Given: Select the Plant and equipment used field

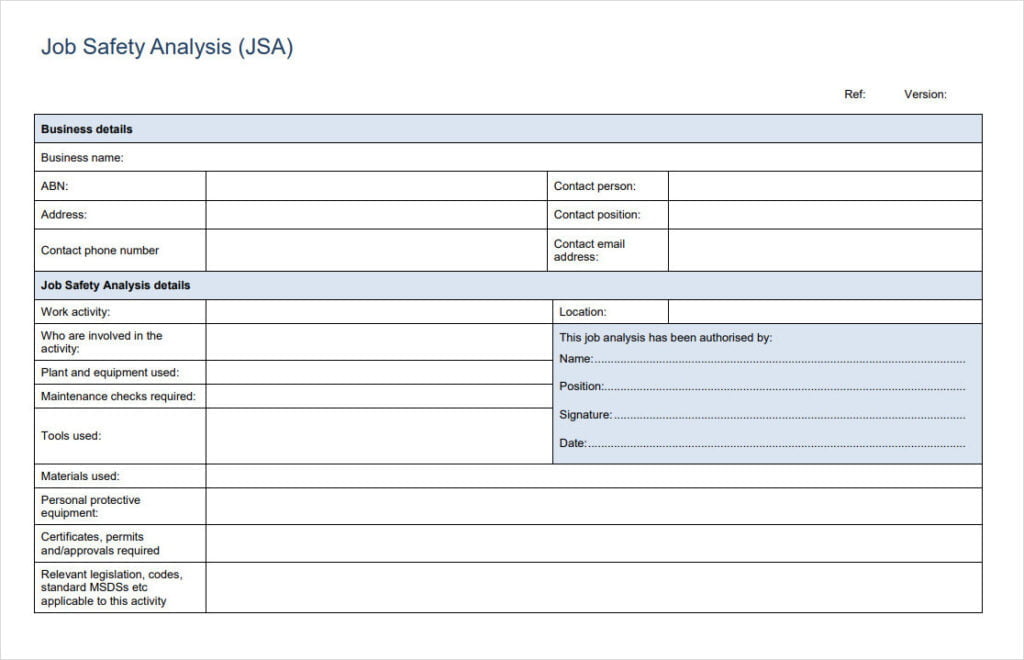Looking at the screenshot, I should [375, 371].
